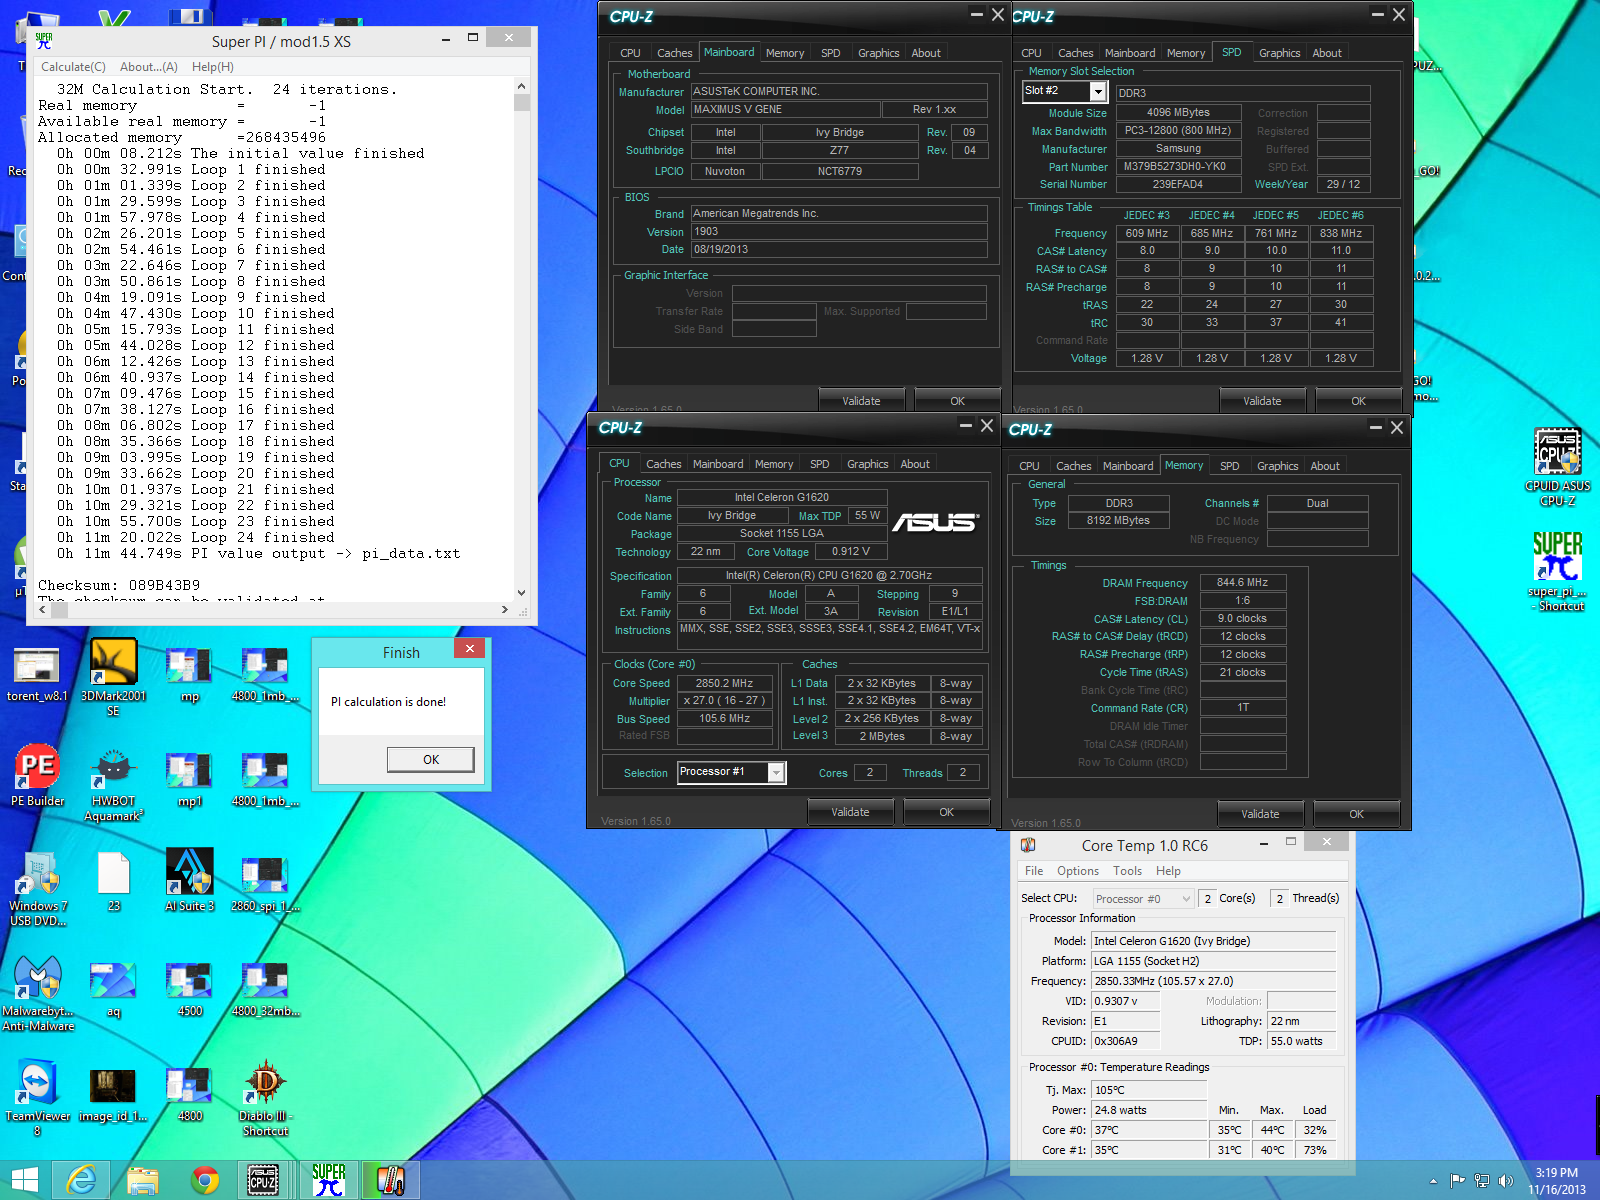Close the Finish dialog with red X
This screenshot has width=1600, height=1200.
[469, 648]
